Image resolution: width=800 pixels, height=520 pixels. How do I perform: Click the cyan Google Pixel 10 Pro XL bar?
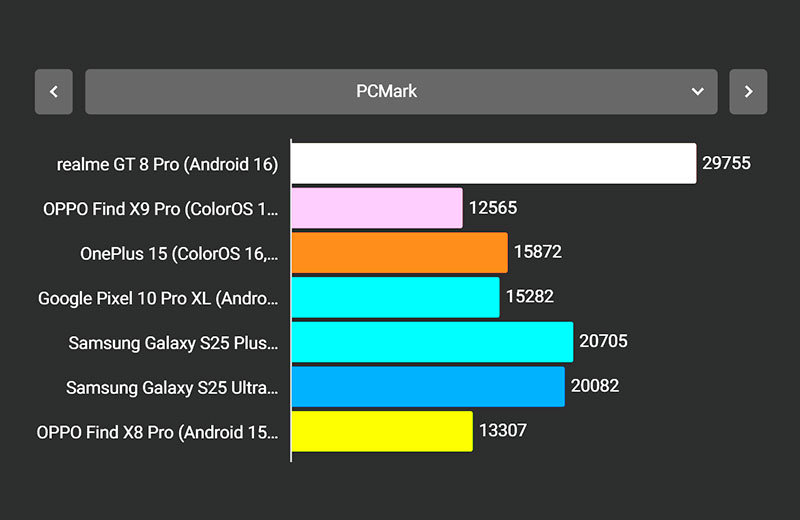(x=395, y=297)
